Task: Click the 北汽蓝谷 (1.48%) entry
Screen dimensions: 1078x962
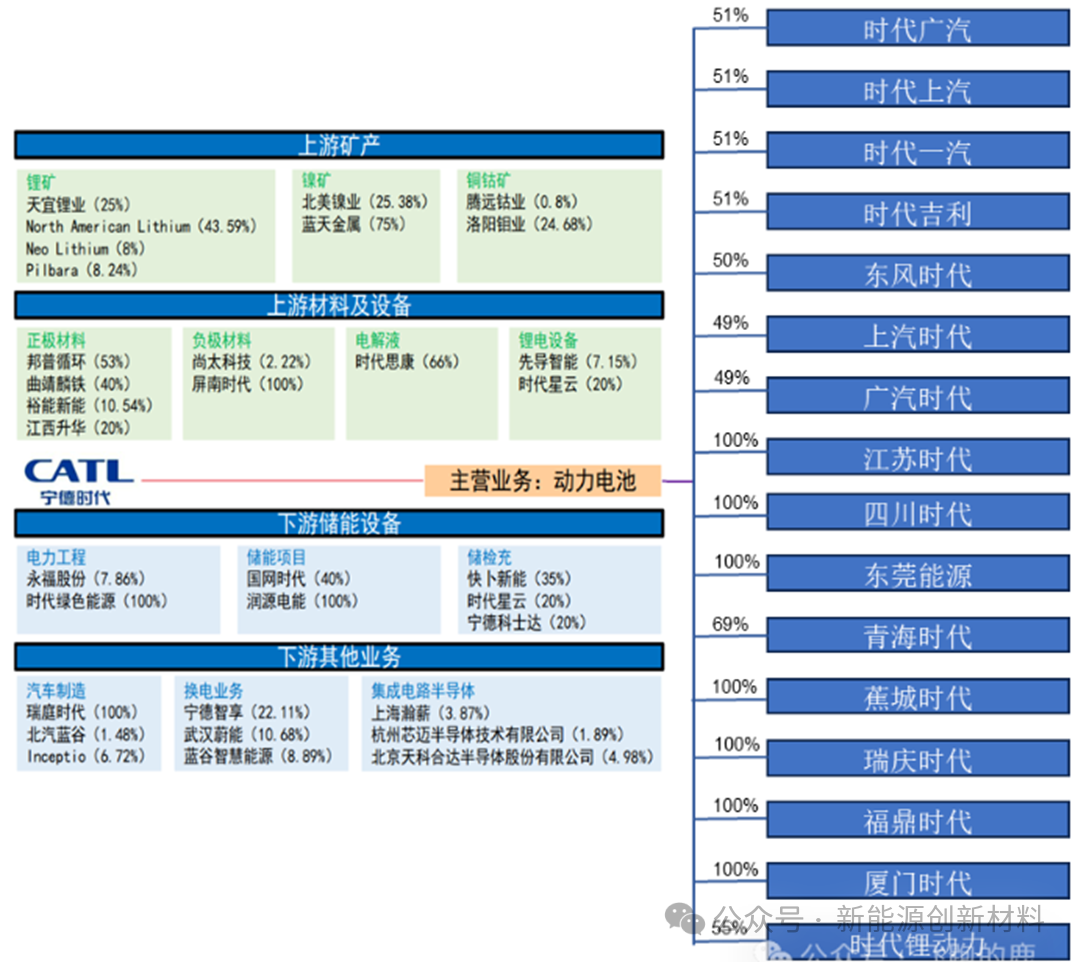Action: tap(86, 734)
